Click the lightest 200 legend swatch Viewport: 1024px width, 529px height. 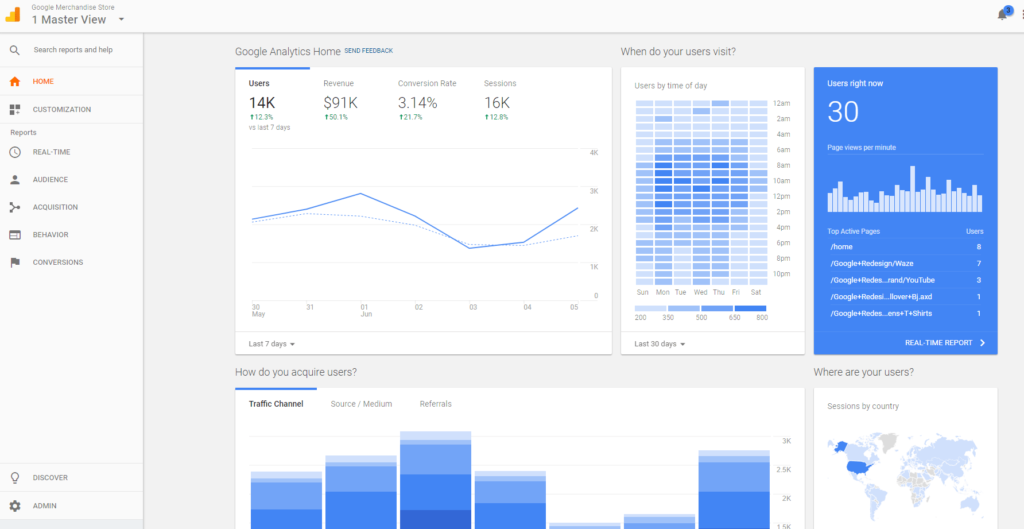(x=650, y=308)
